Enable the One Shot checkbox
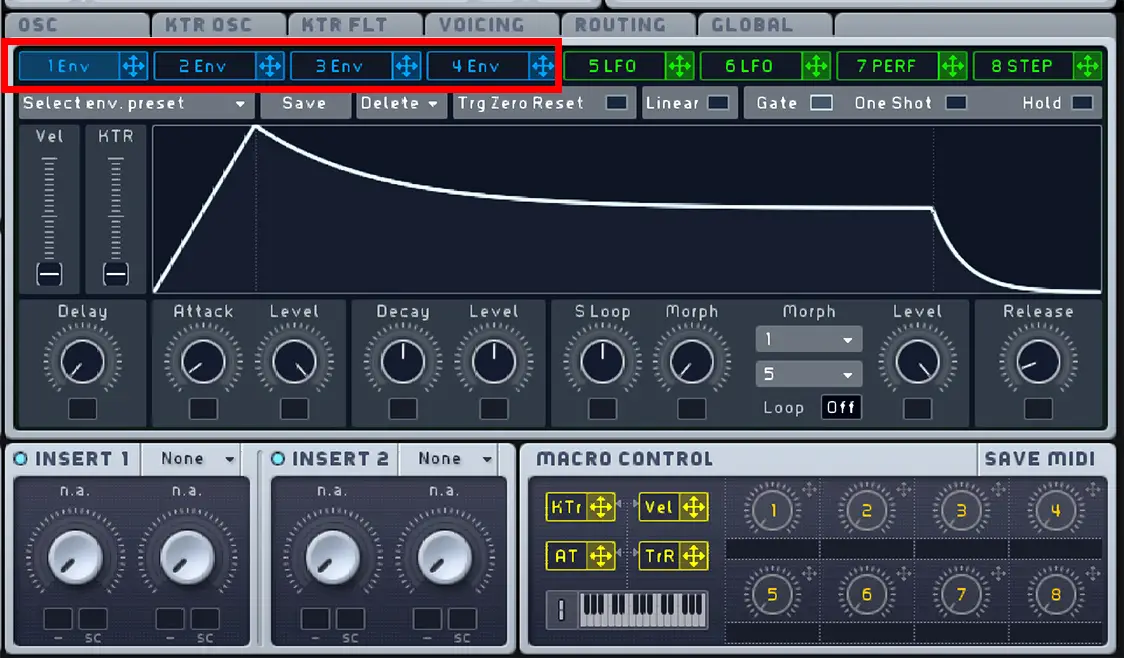Screen dimensions: 1124x658 957,102
